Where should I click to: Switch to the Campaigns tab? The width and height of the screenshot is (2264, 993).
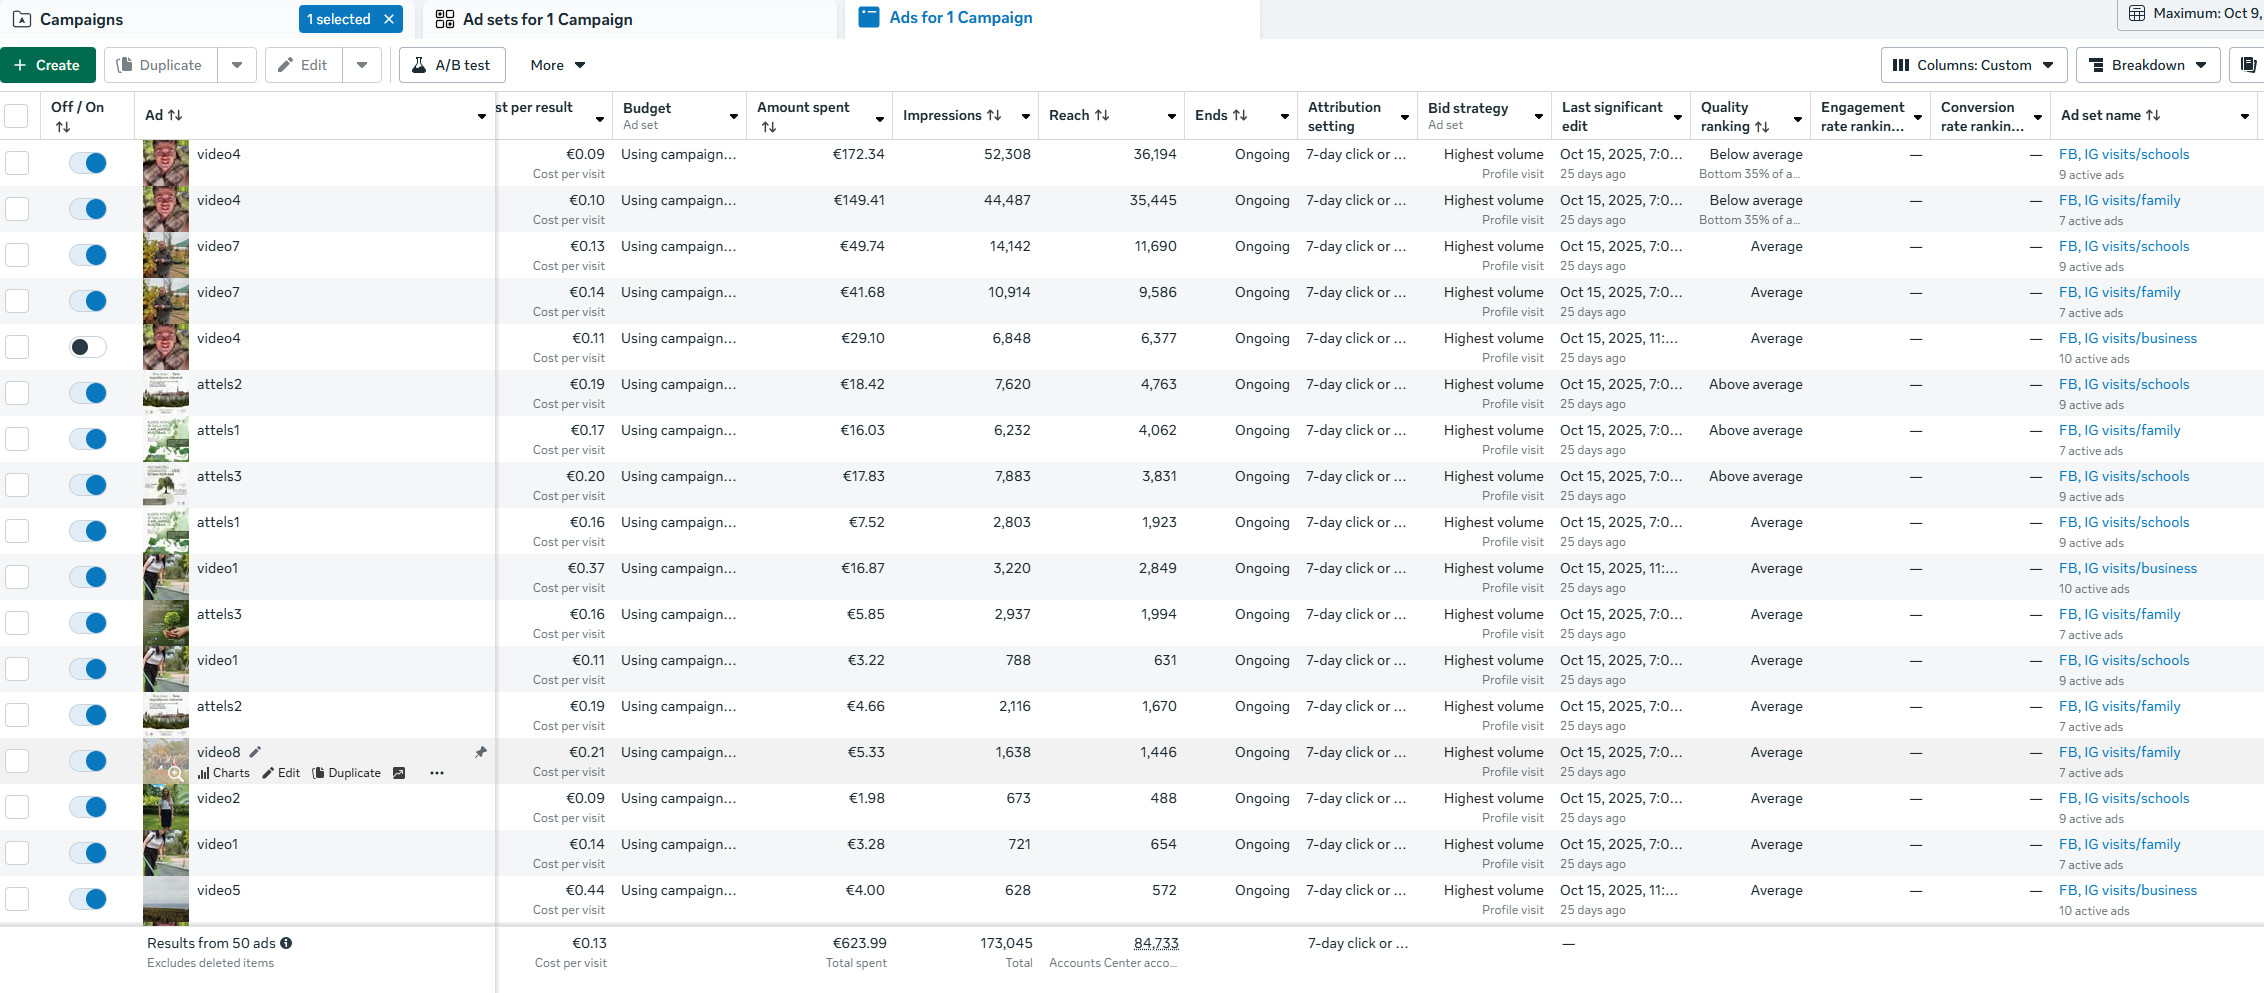(x=81, y=19)
